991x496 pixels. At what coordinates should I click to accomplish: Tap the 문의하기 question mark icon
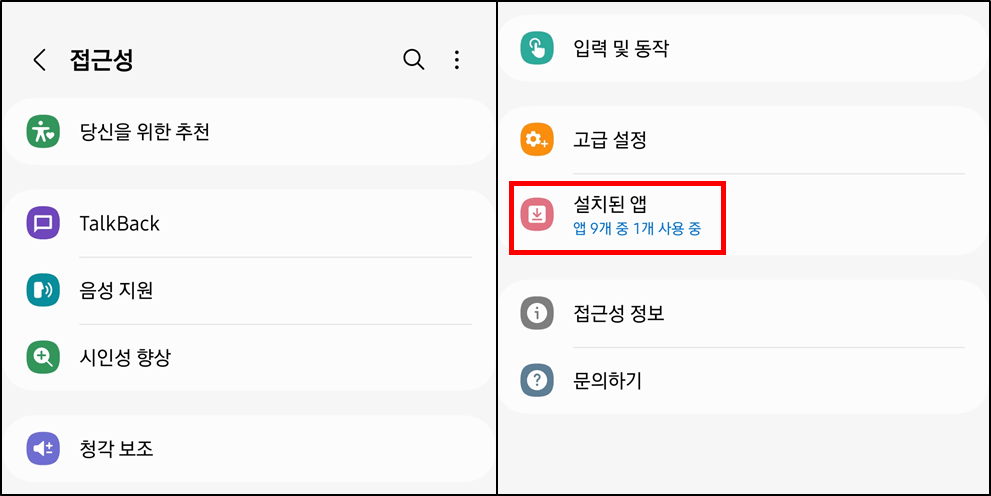pyautogui.click(x=537, y=380)
